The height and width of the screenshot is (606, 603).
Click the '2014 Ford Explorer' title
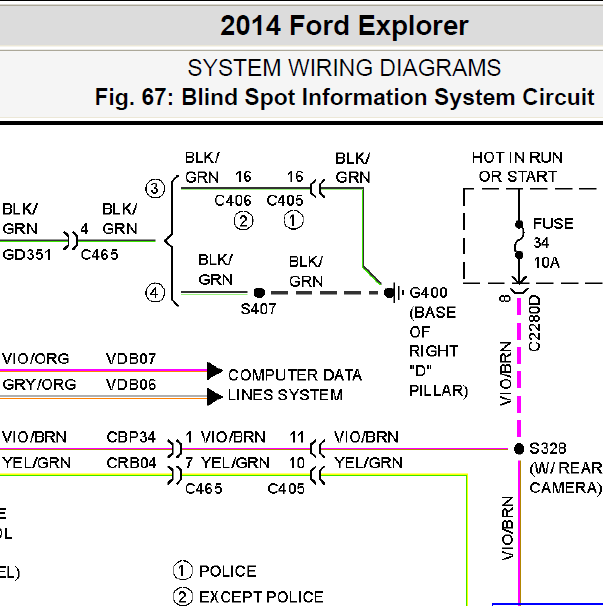point(344,26)
